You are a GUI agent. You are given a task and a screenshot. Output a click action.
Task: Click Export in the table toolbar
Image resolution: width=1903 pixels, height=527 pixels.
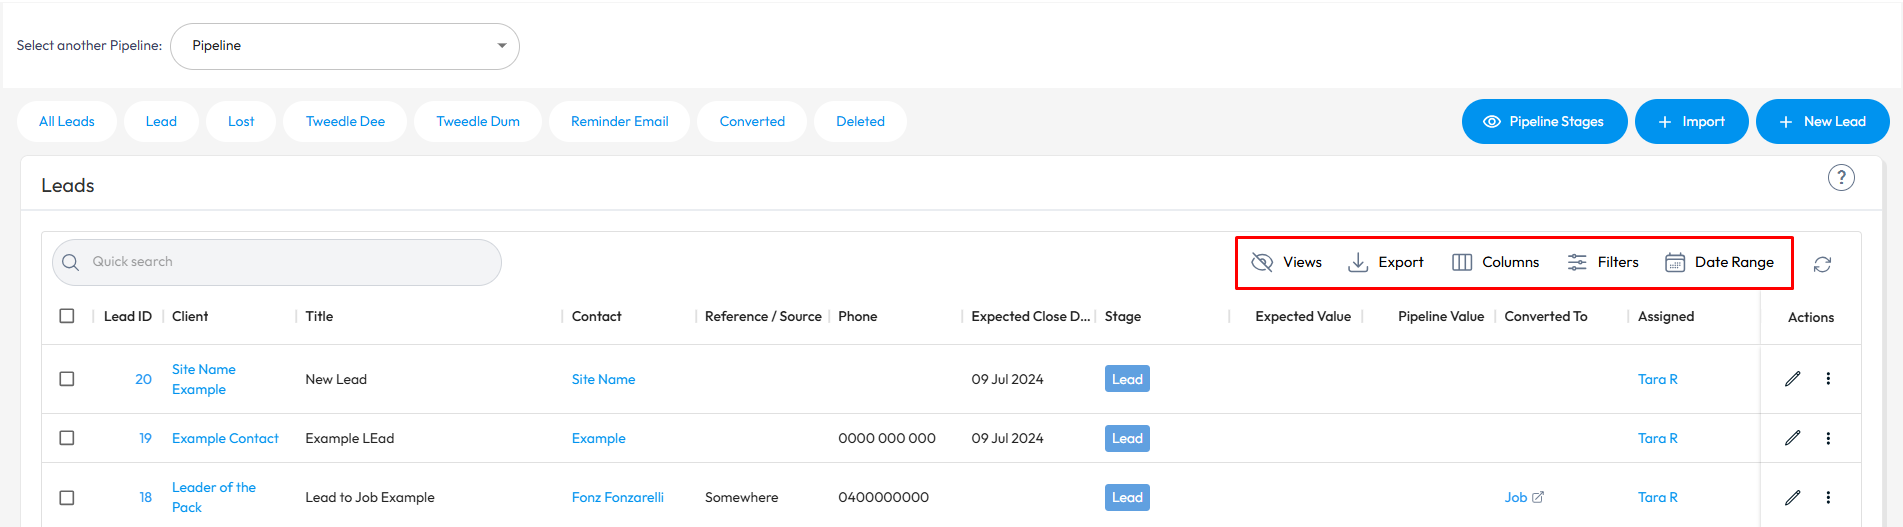[1386, 262]
